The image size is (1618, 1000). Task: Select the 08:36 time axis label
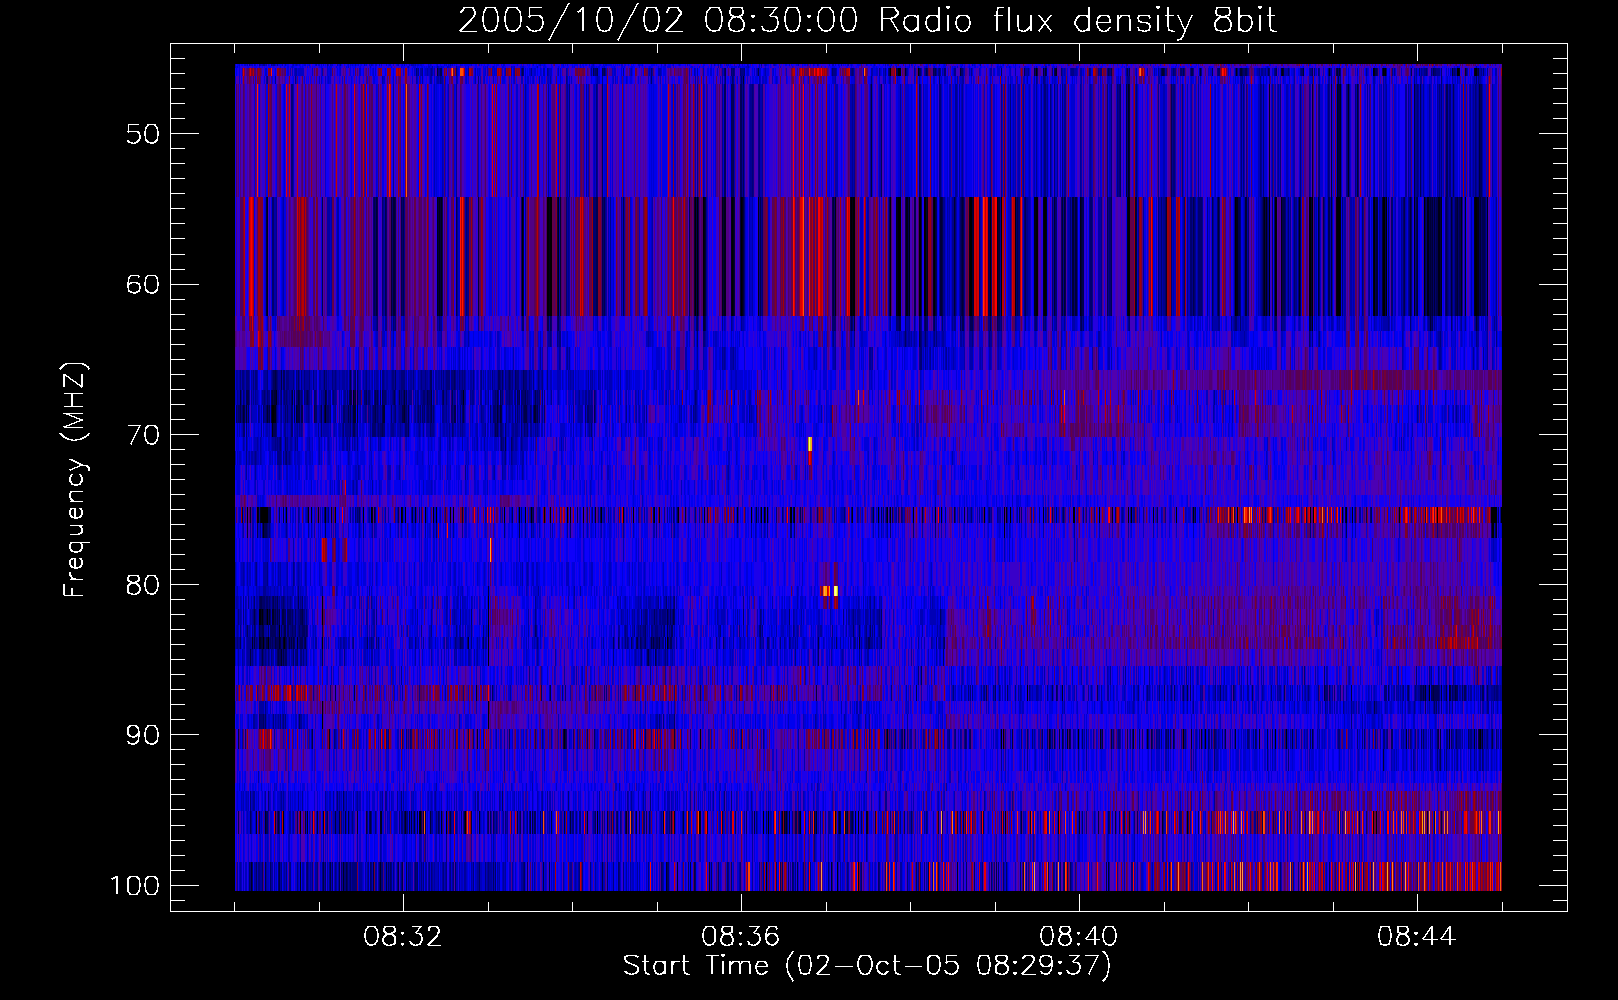pos(741,937)
